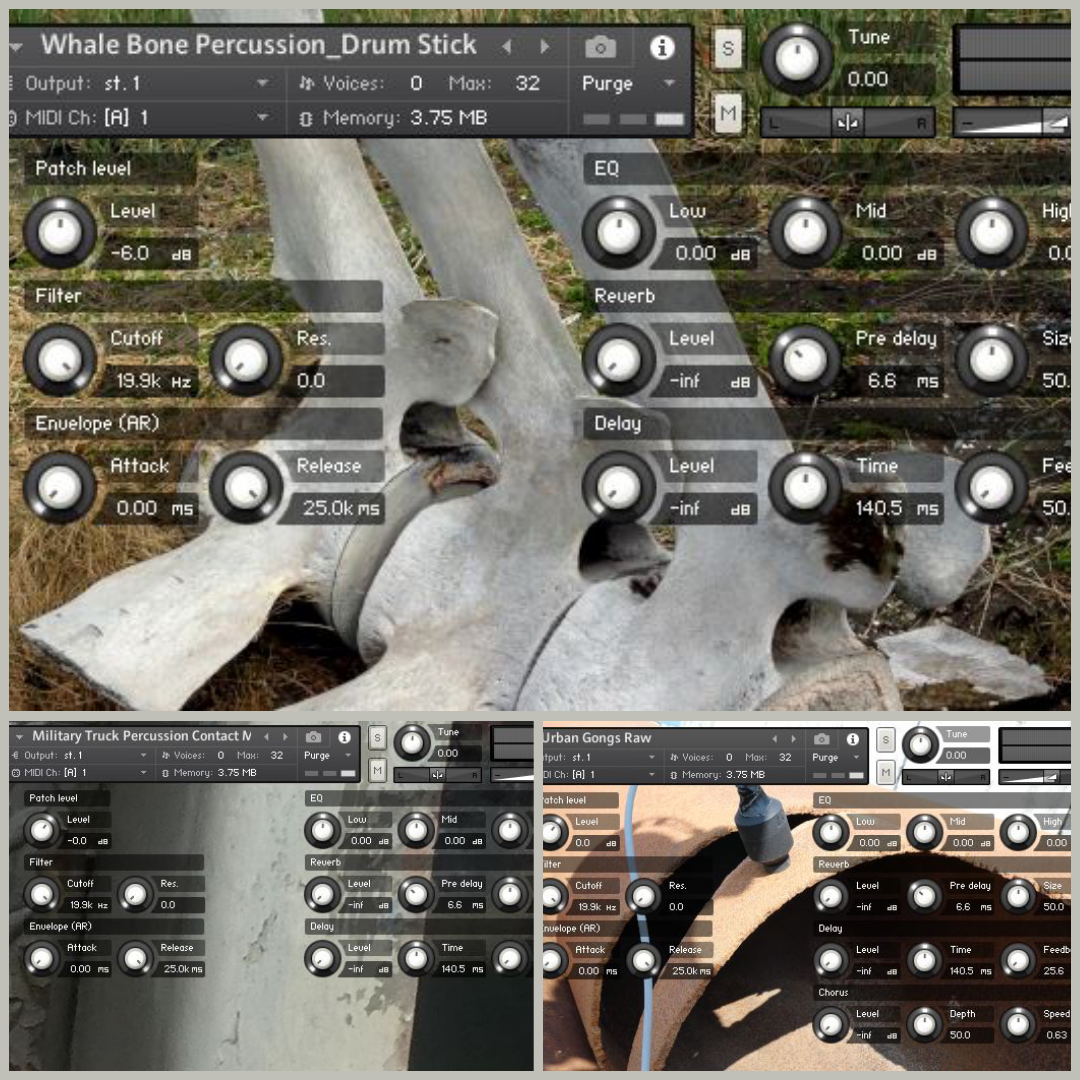Mute the Whale Bone Percussion instrument with M

(727, 115)
